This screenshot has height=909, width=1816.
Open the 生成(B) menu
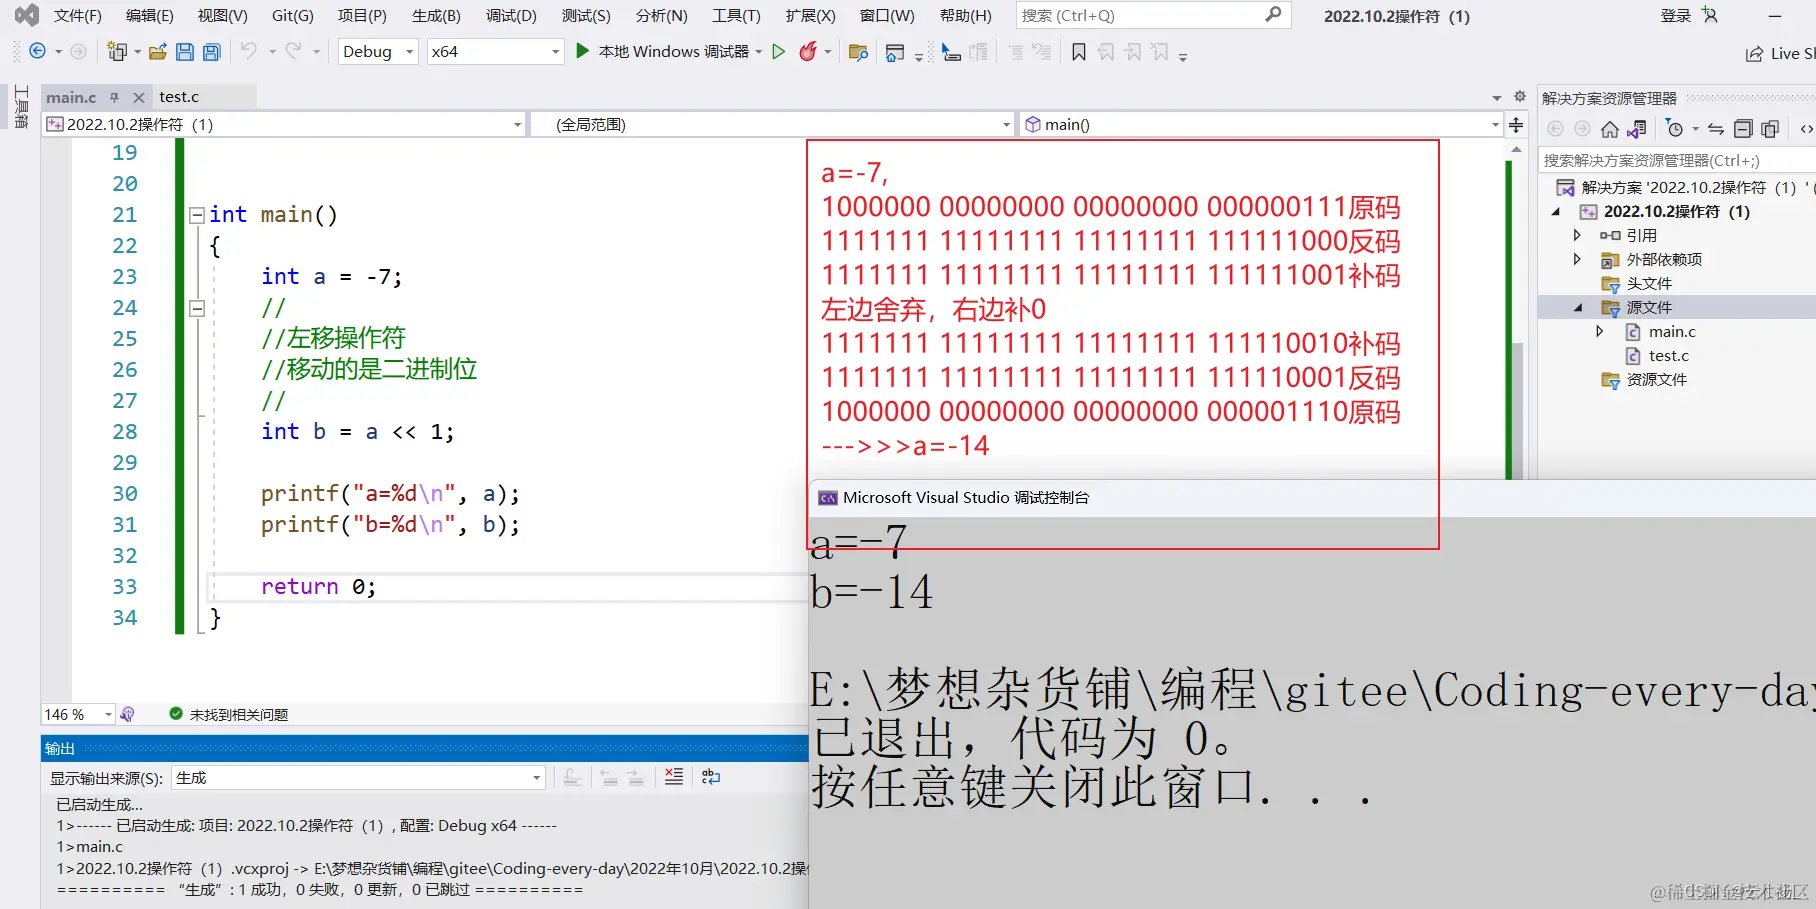pyautogui.click(x=436, y=16)
